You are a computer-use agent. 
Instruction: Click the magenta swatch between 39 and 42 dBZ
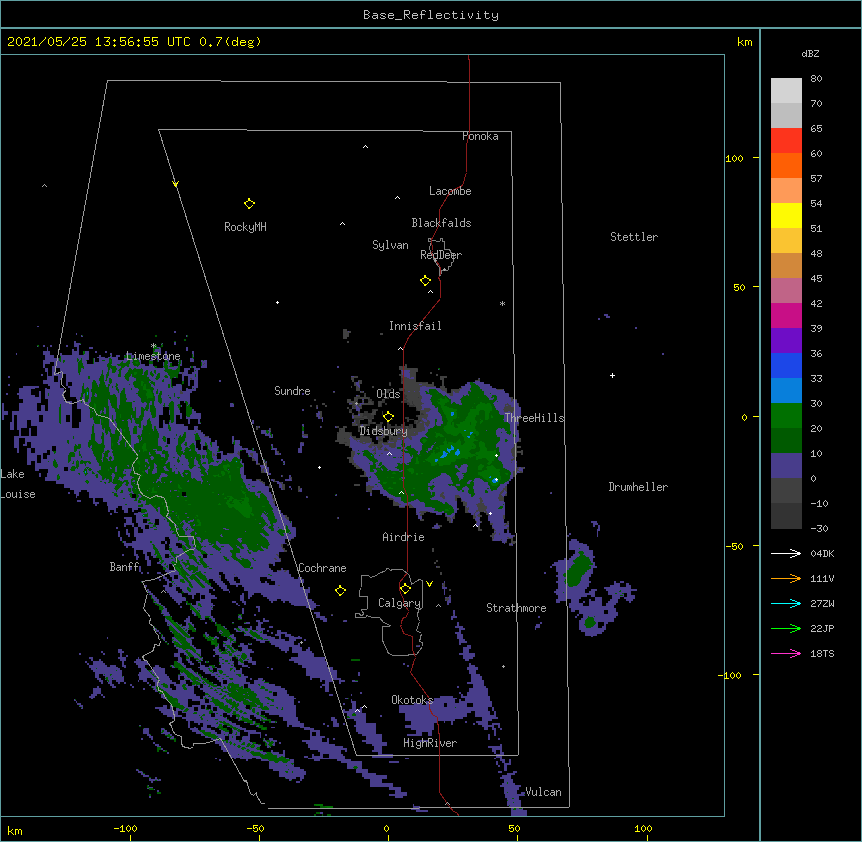pos(786,315)
